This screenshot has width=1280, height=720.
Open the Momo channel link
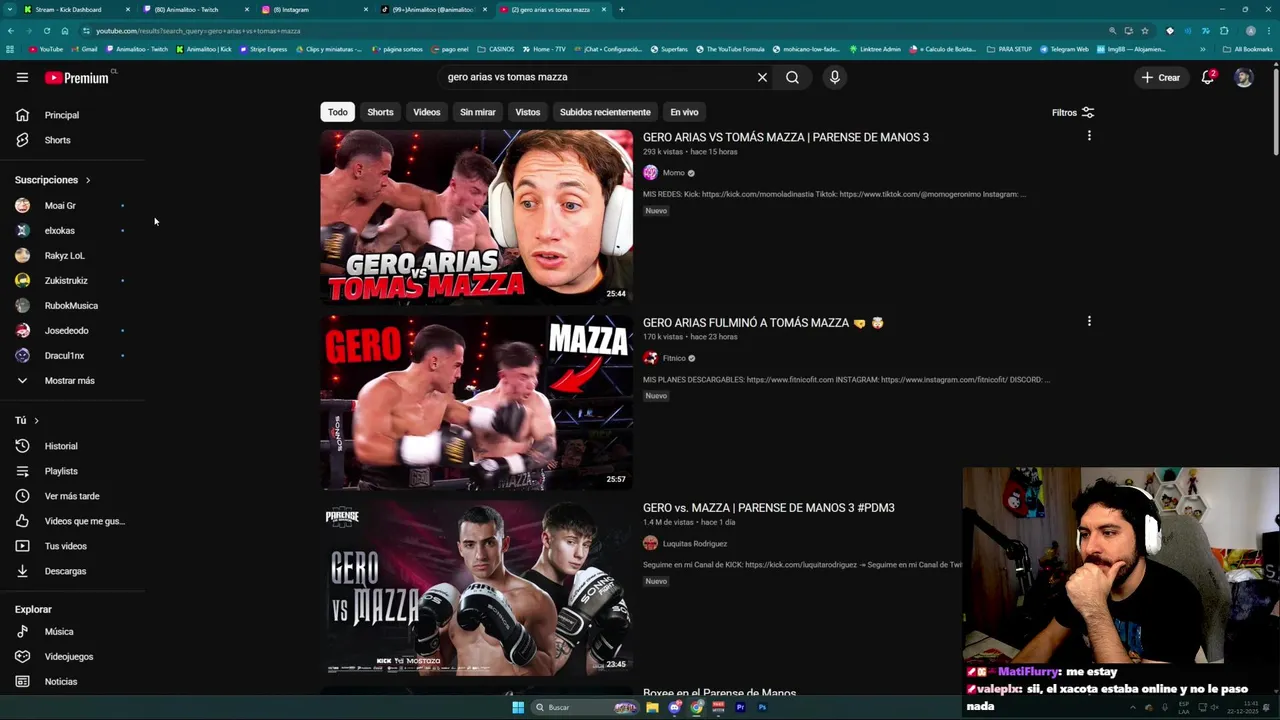point(674,173)
